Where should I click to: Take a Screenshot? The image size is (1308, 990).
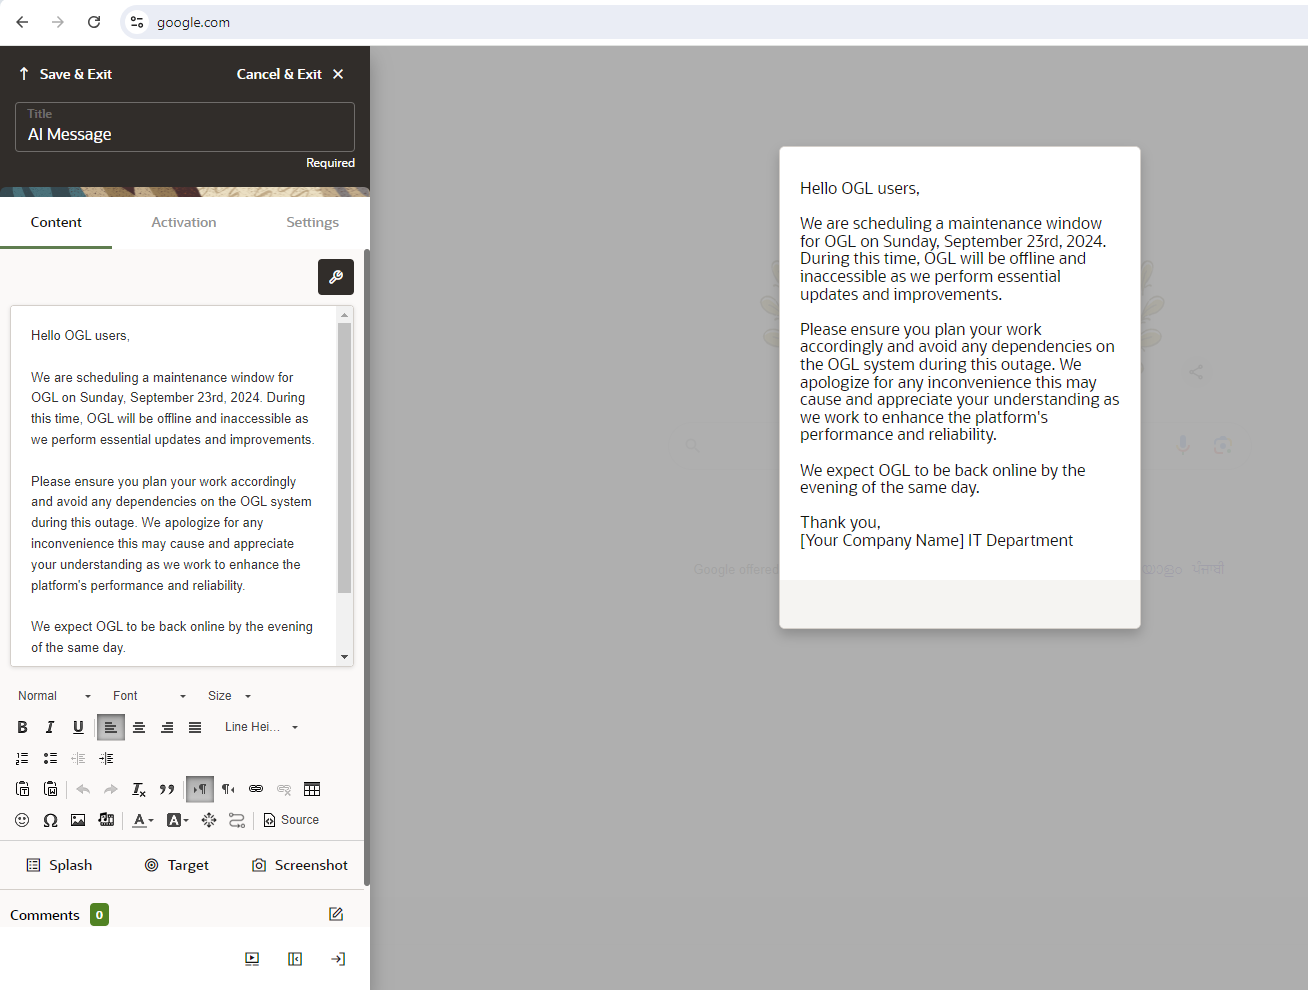300,865
